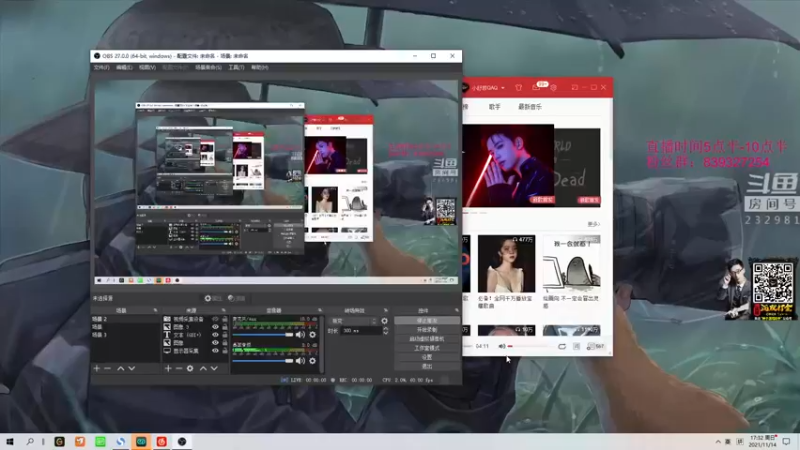Undock the sources panel using its header icon
Viewport: 800px width, 450px height.
223,310
